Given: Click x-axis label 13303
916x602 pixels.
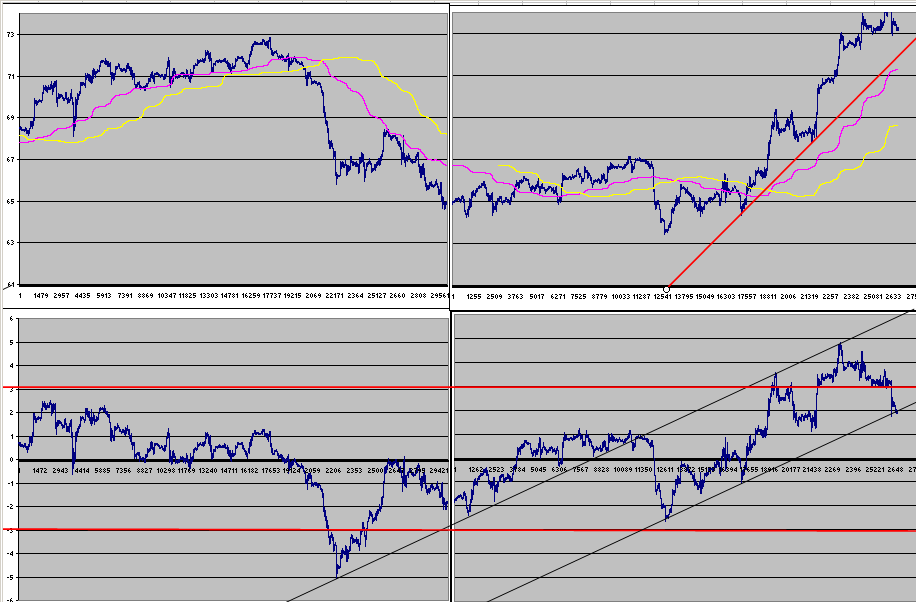Looking at the screenshot, I should 209,296.
